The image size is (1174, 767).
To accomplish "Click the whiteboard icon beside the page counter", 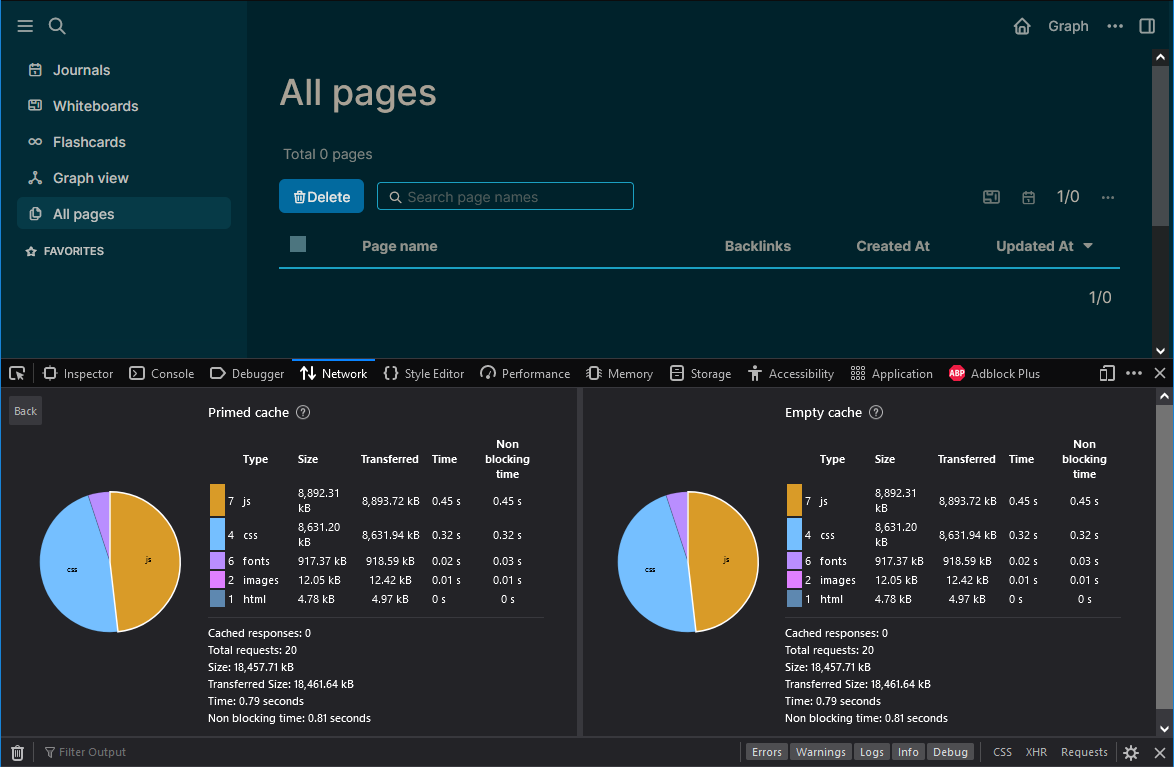I will coord(991,197).
